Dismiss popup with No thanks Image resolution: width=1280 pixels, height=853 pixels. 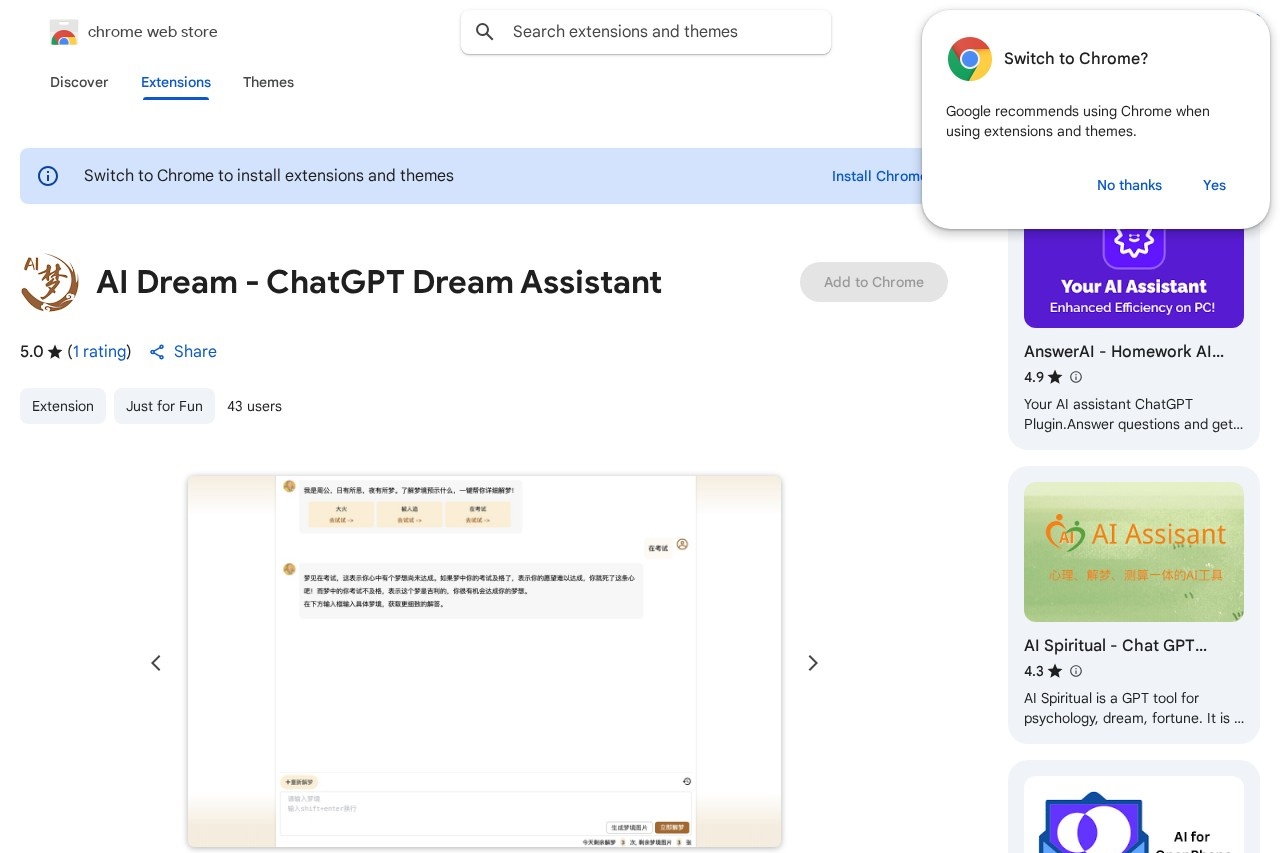[x=1129, y=185]
